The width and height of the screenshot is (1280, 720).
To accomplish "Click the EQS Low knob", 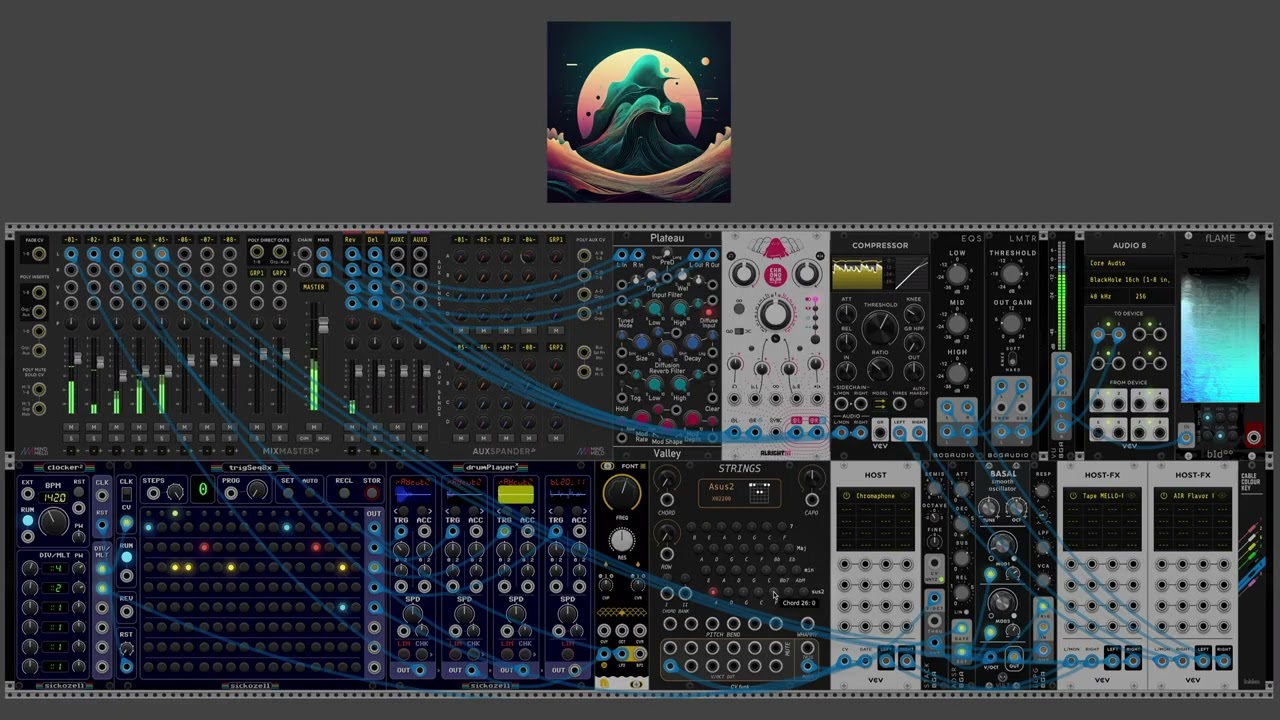I will click(957, 274).
